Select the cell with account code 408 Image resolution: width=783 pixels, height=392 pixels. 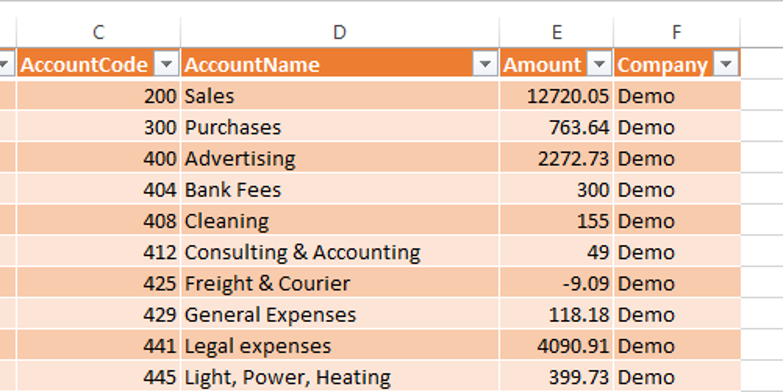[x=98, y=221]
